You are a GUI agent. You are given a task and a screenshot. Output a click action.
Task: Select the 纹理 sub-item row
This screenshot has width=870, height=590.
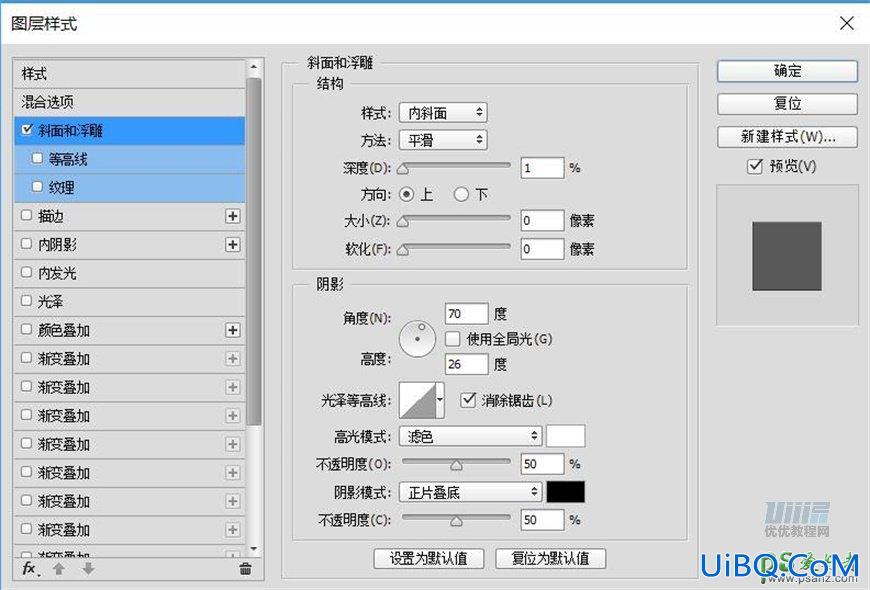click(x=129, y=188)
